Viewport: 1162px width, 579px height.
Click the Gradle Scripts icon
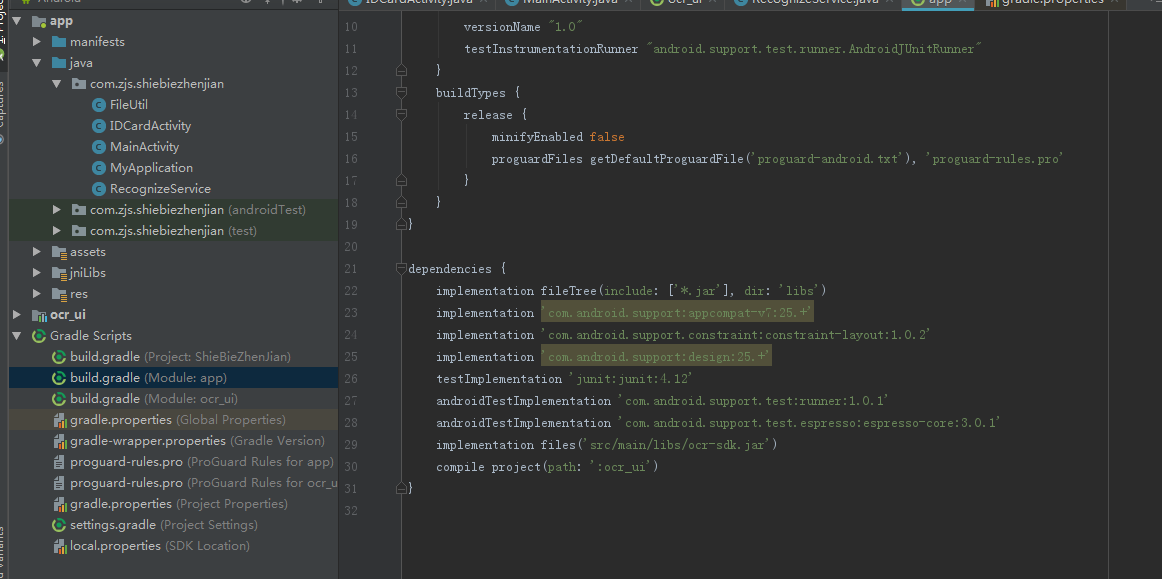(x=39, y=336)
